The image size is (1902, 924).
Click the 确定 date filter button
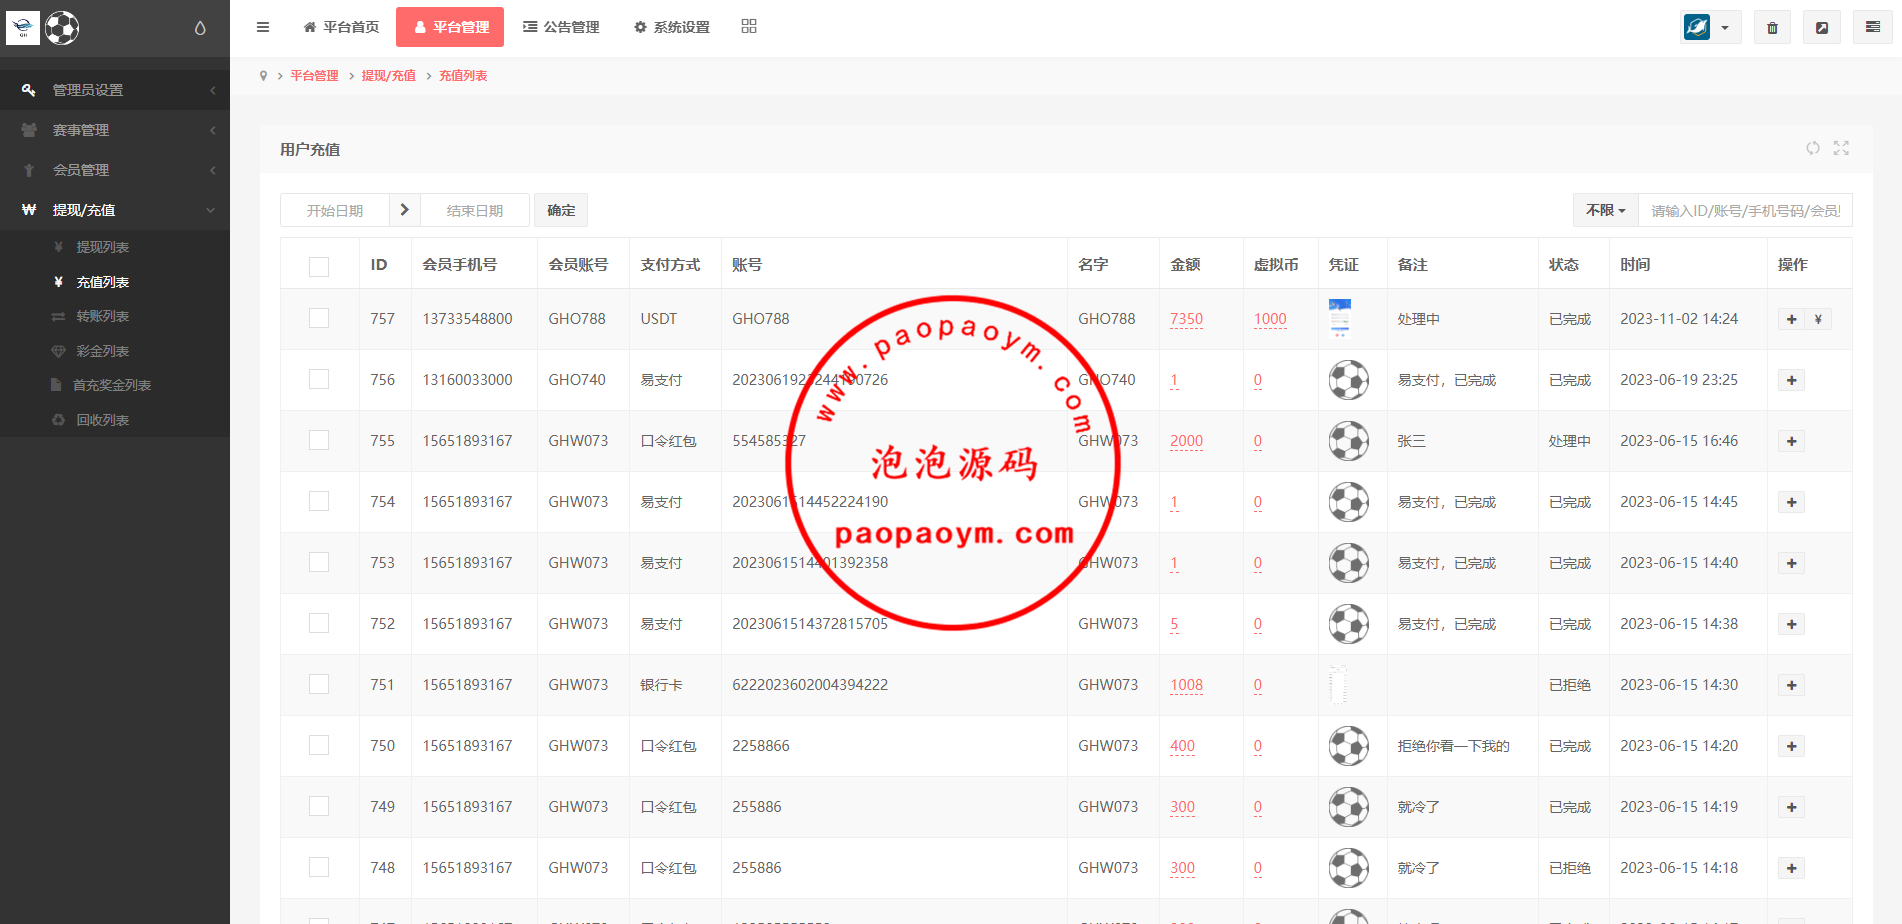coord(561,211)
